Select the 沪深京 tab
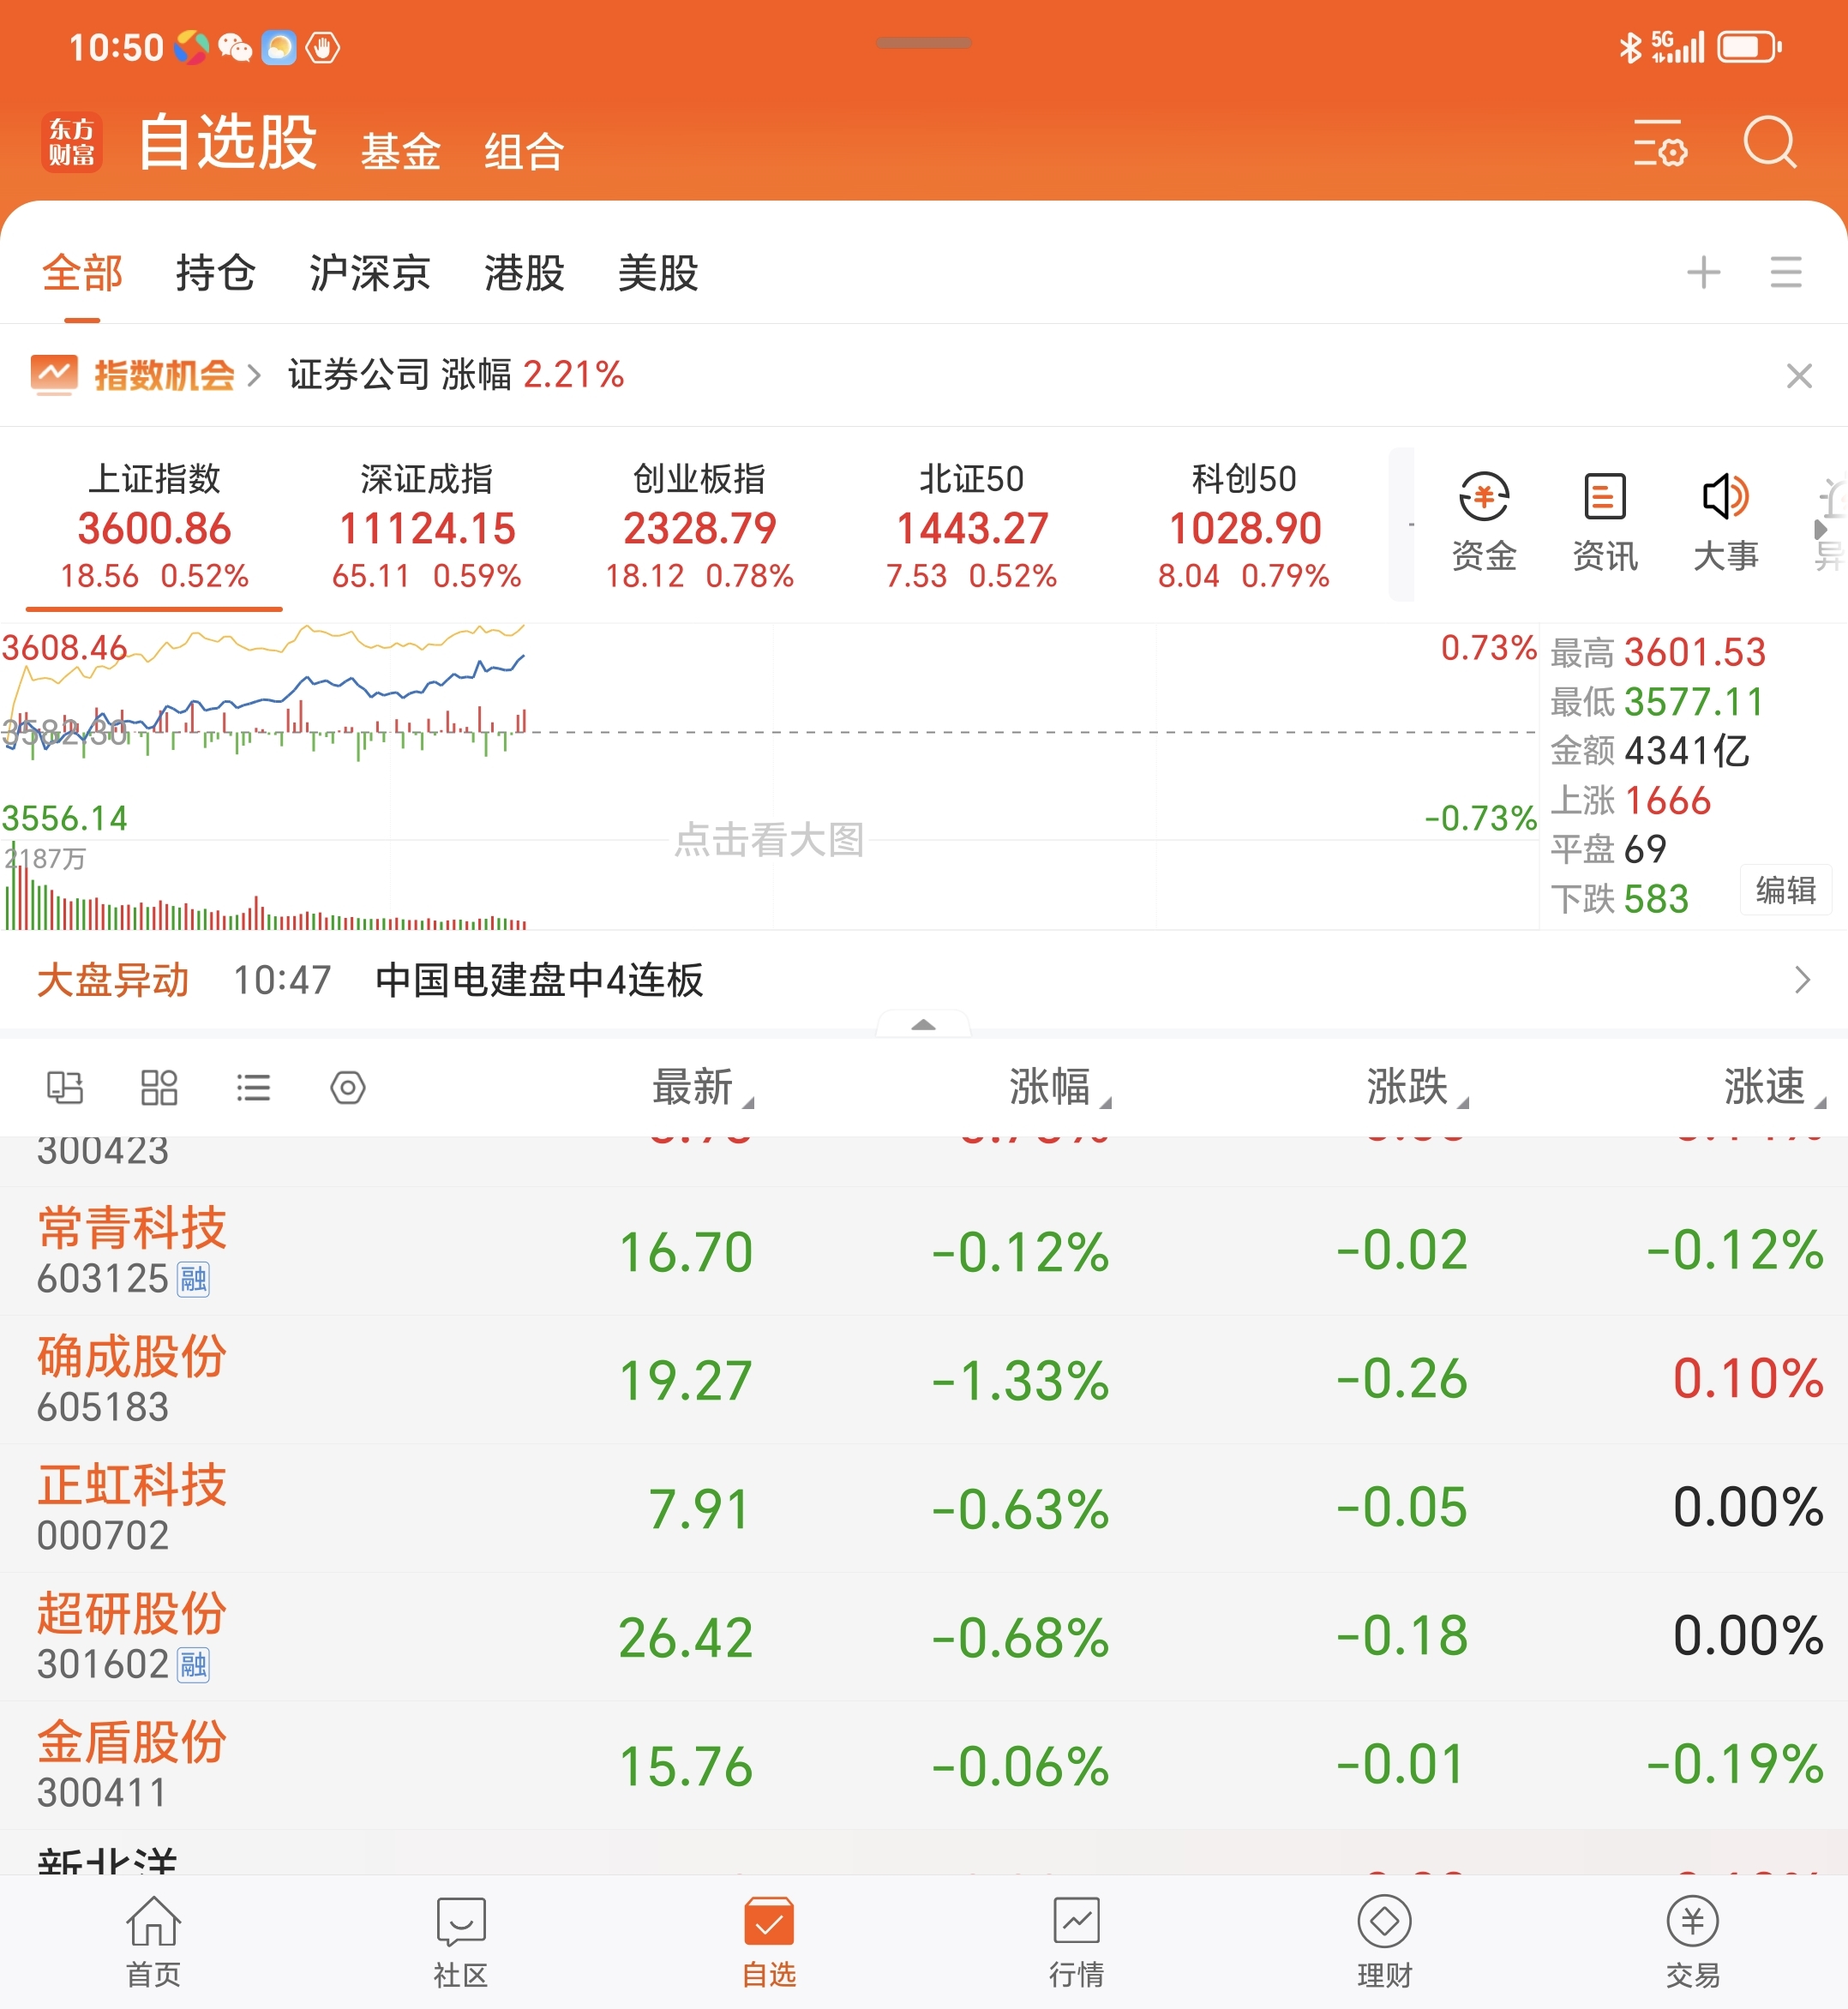 tap(369, 272)
